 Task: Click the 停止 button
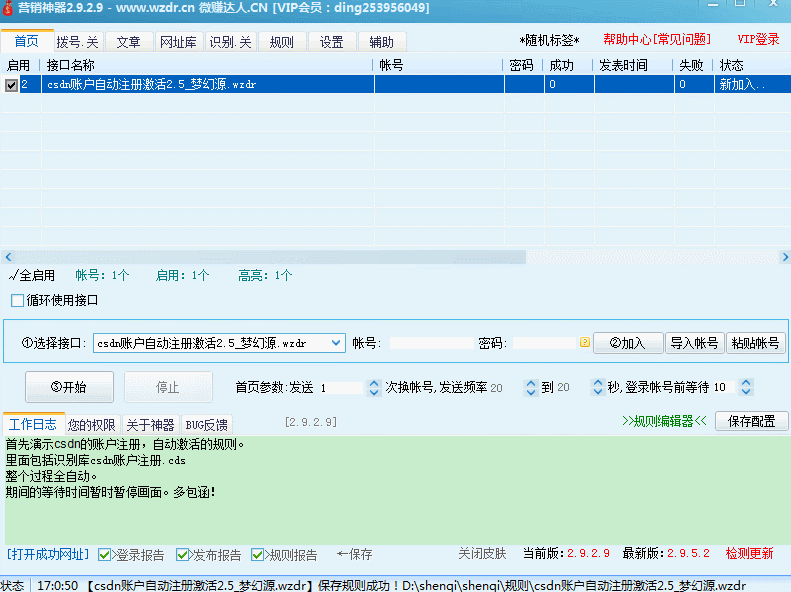[x=167, y=387]
